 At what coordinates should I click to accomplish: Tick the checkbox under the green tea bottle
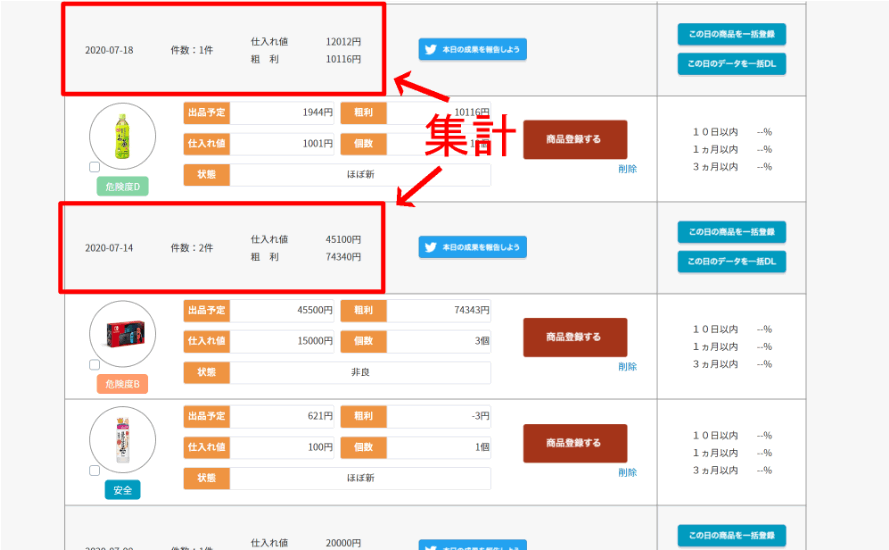(x=95, y=167)
